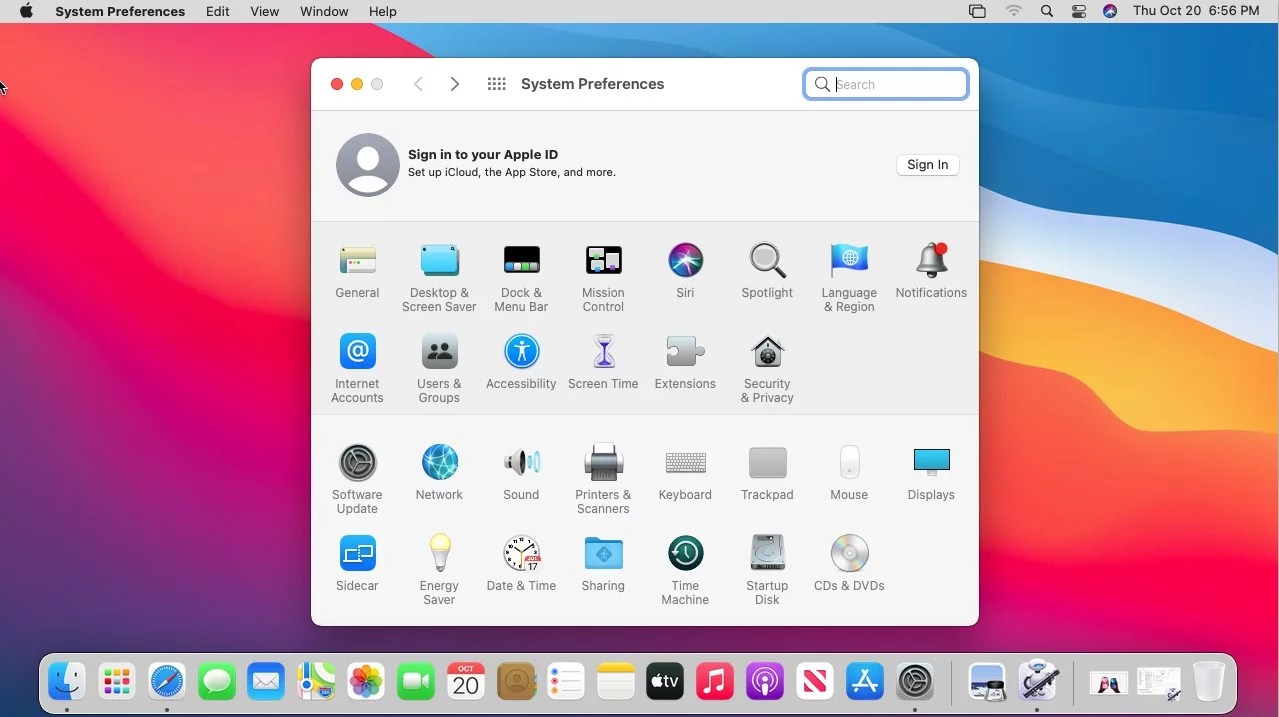Open Mission Control preferences
Viewport: 1279px width, 717px height.
coord(603,259)
